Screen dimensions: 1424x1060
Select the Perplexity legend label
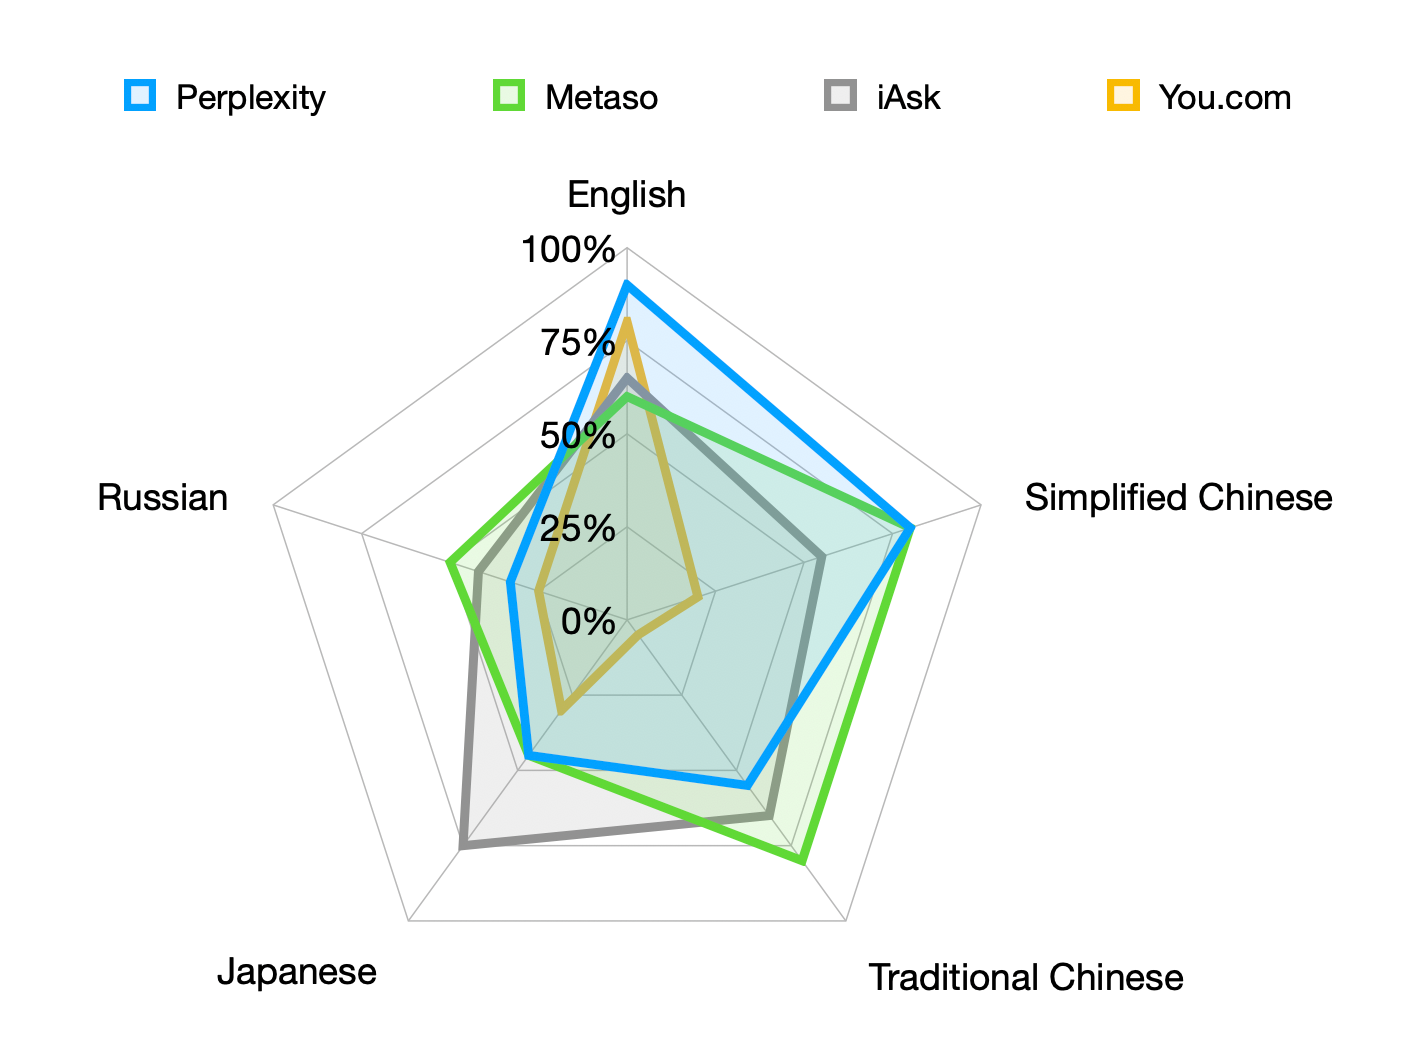[x=251, y=98]
